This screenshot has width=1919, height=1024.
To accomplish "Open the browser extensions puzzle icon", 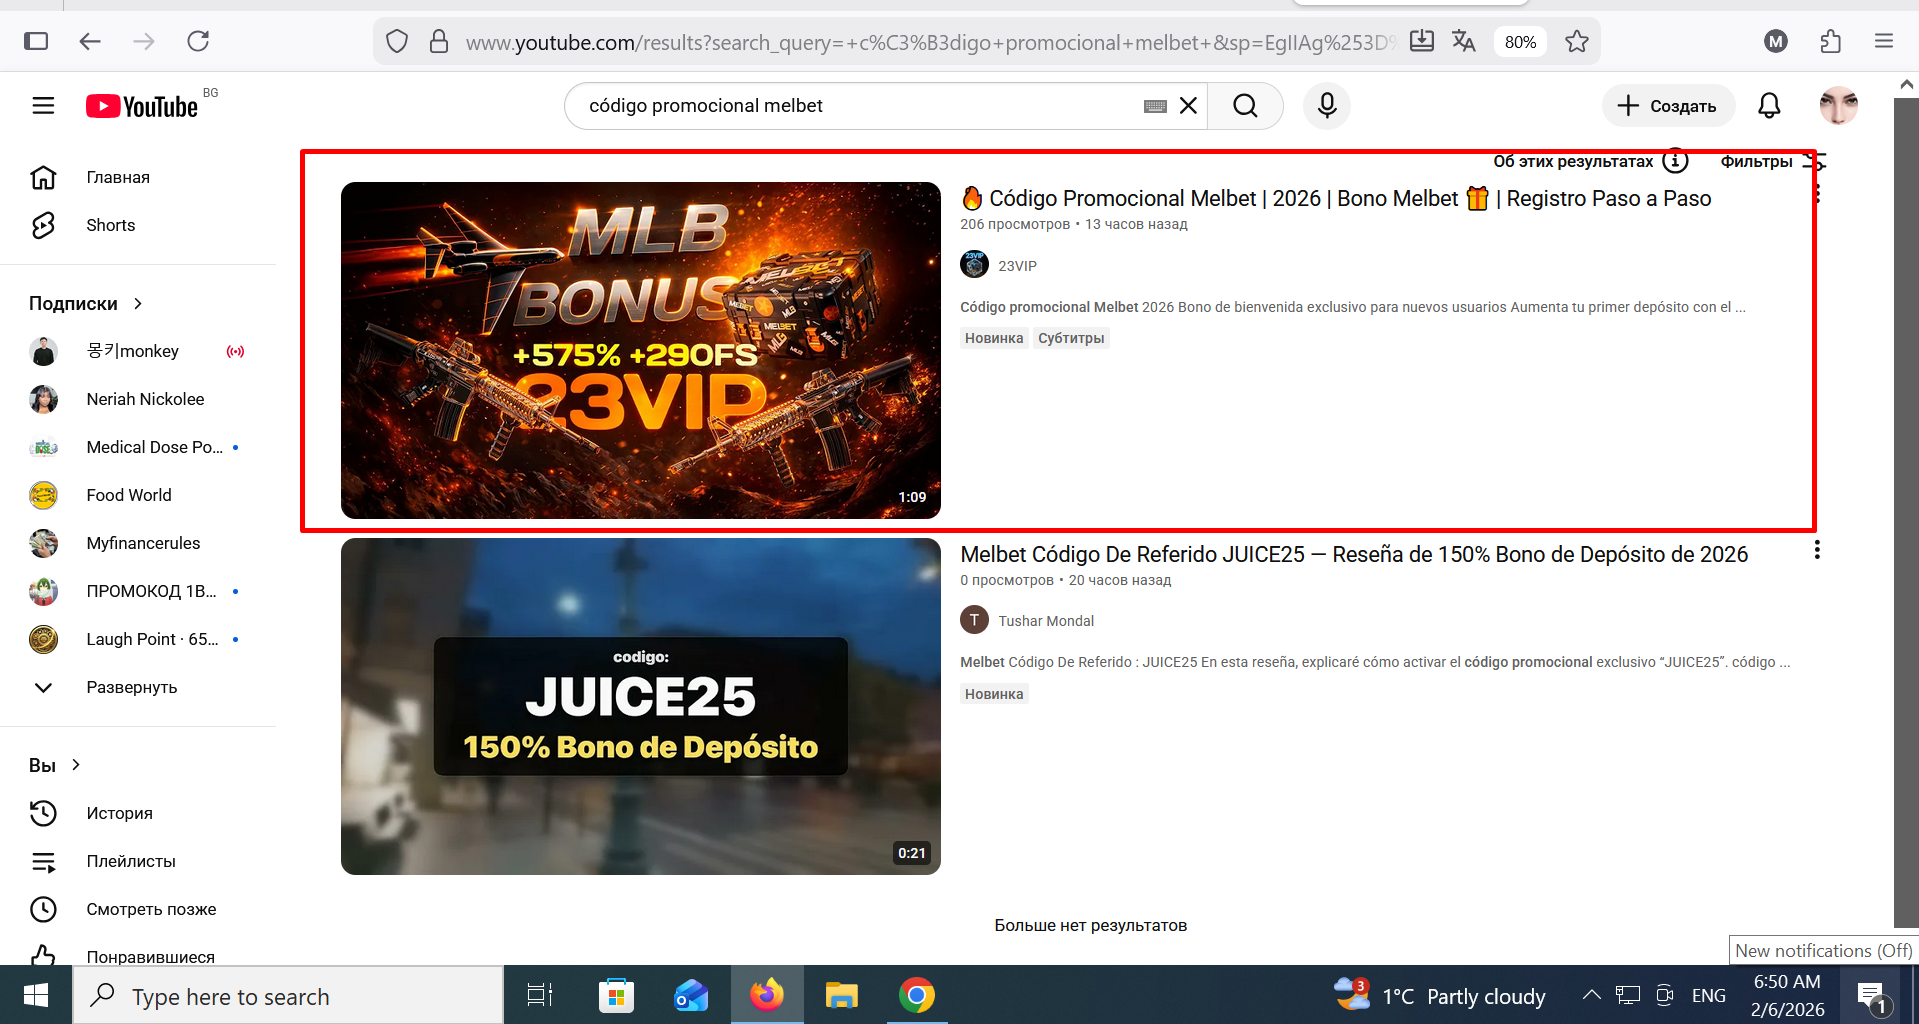I will tap(1830, 41).
